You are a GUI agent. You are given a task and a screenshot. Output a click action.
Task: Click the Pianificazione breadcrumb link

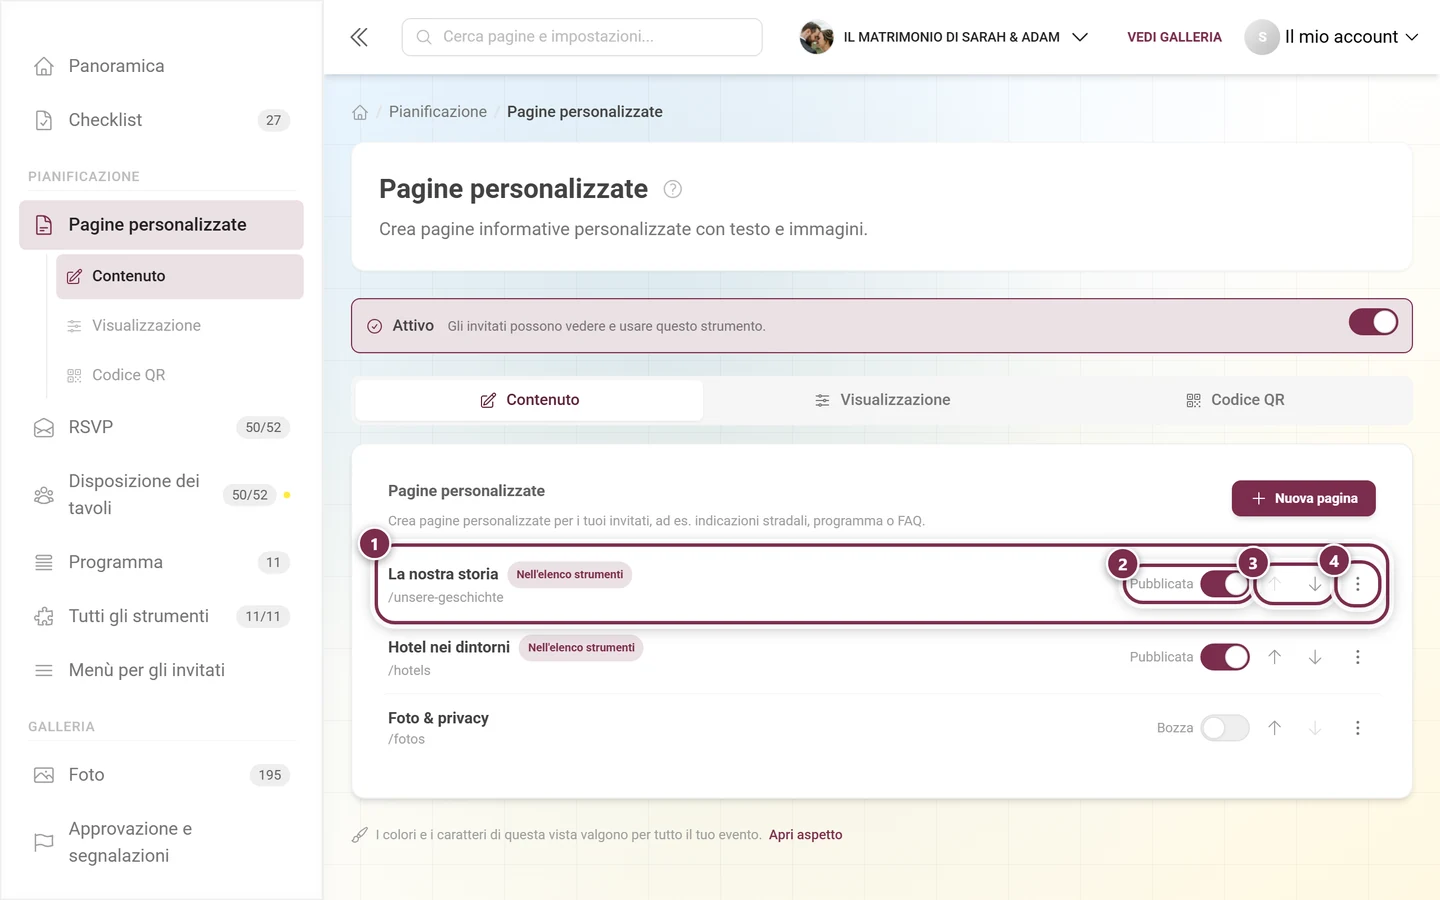click(x=438, y=112)
